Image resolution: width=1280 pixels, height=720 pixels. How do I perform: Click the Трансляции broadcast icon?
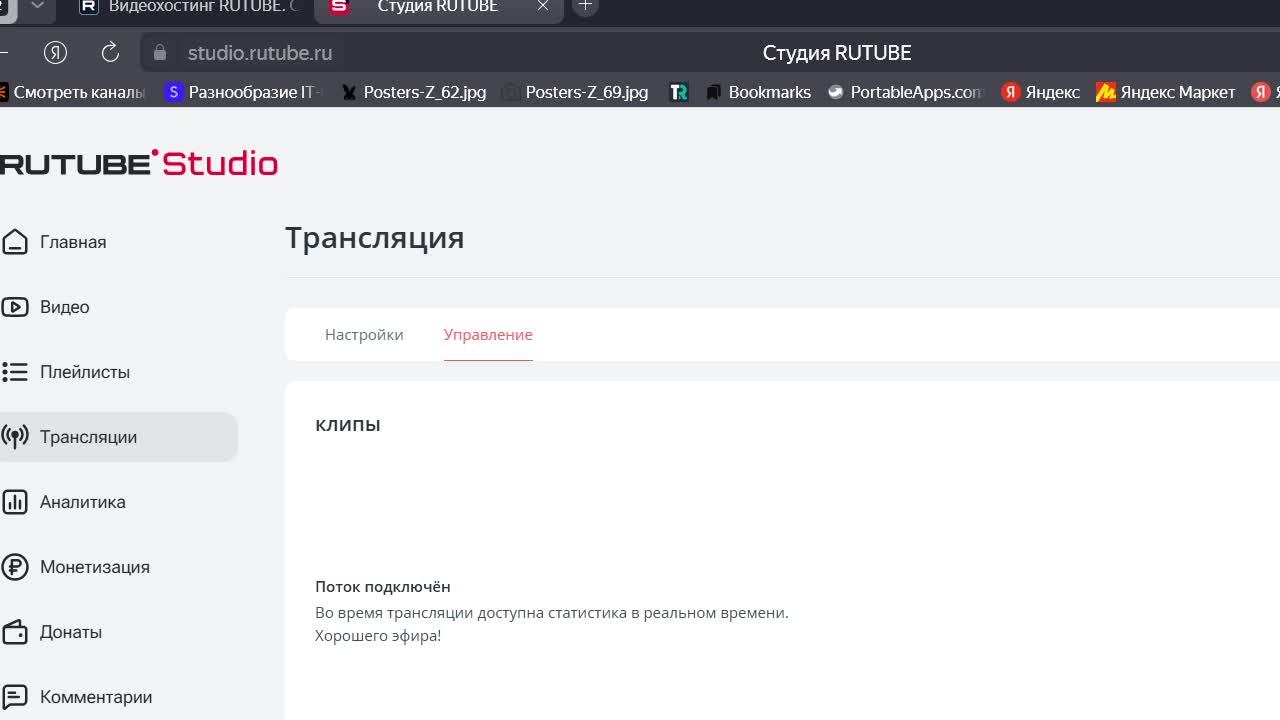tap(14, 437)
